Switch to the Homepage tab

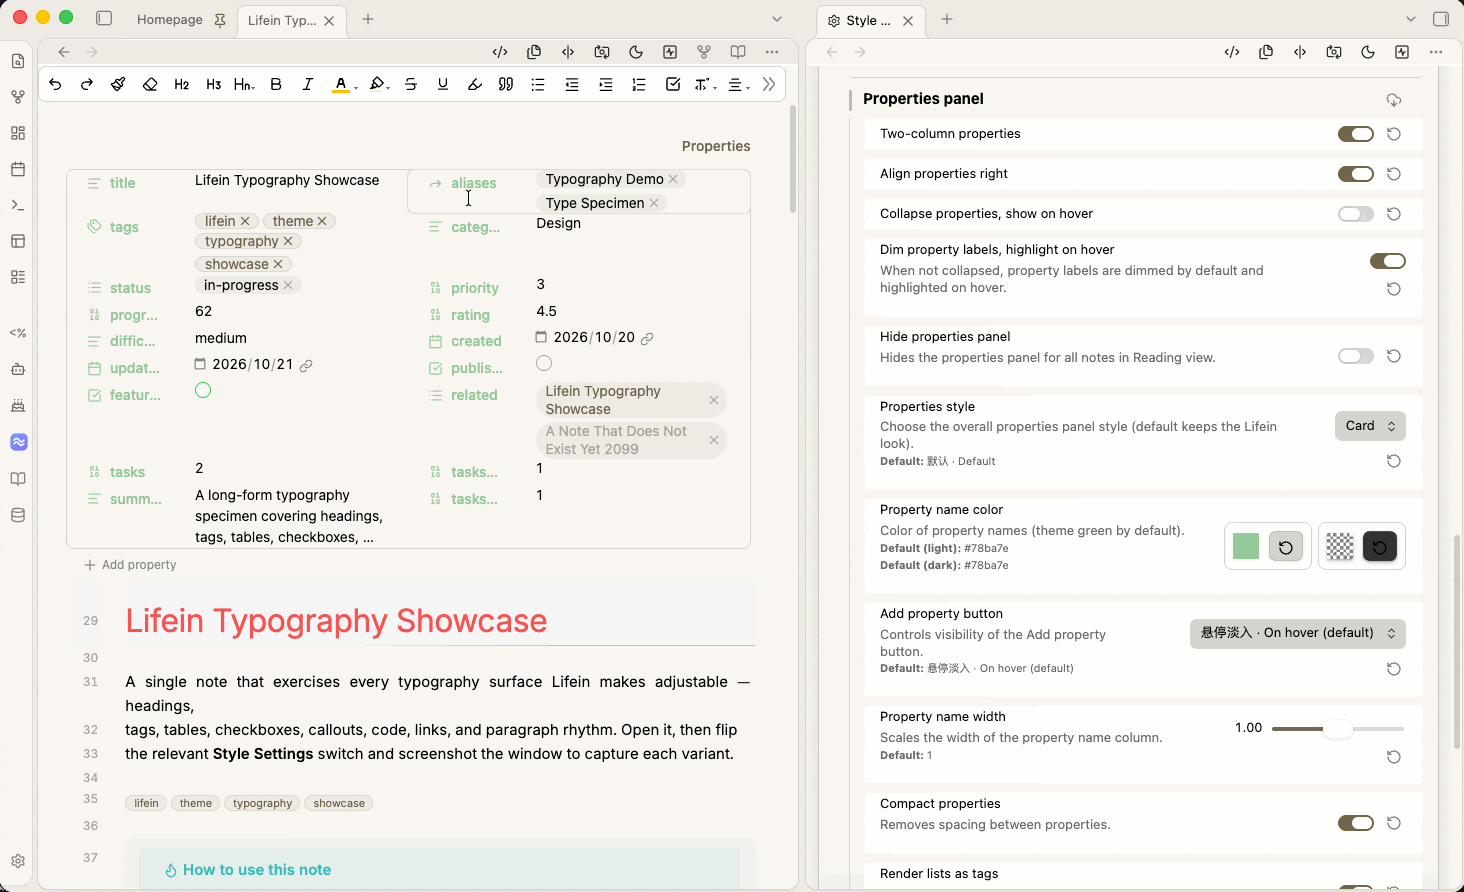point(169,19)
